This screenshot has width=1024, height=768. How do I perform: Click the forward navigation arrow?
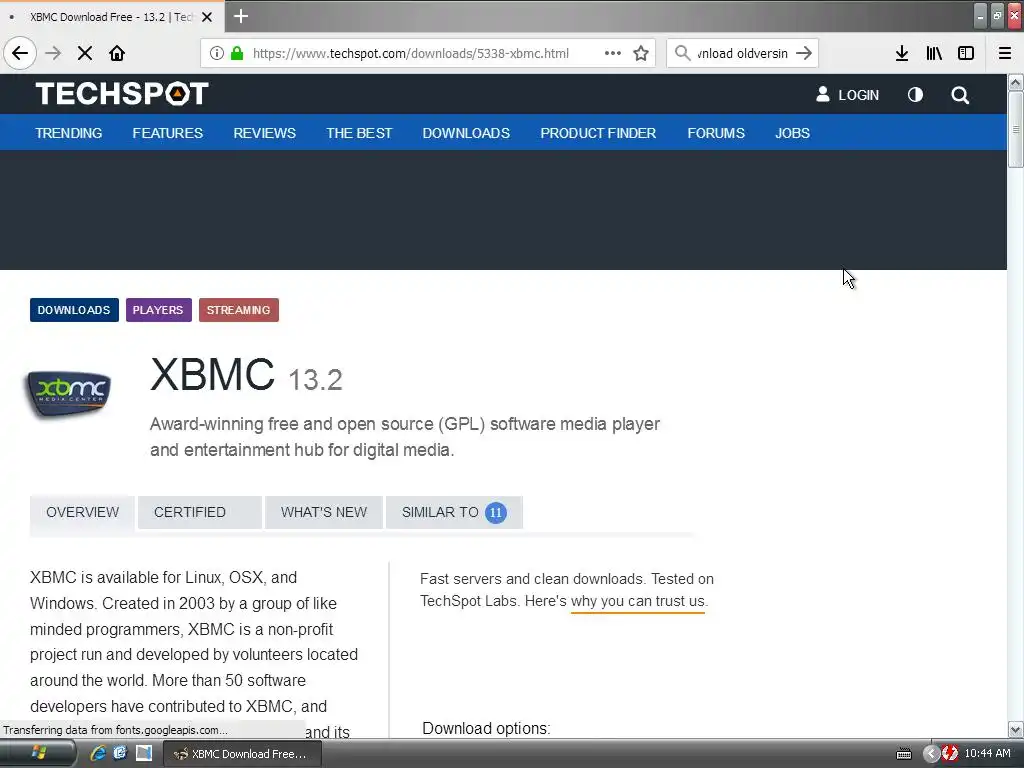tap(54, 53)
